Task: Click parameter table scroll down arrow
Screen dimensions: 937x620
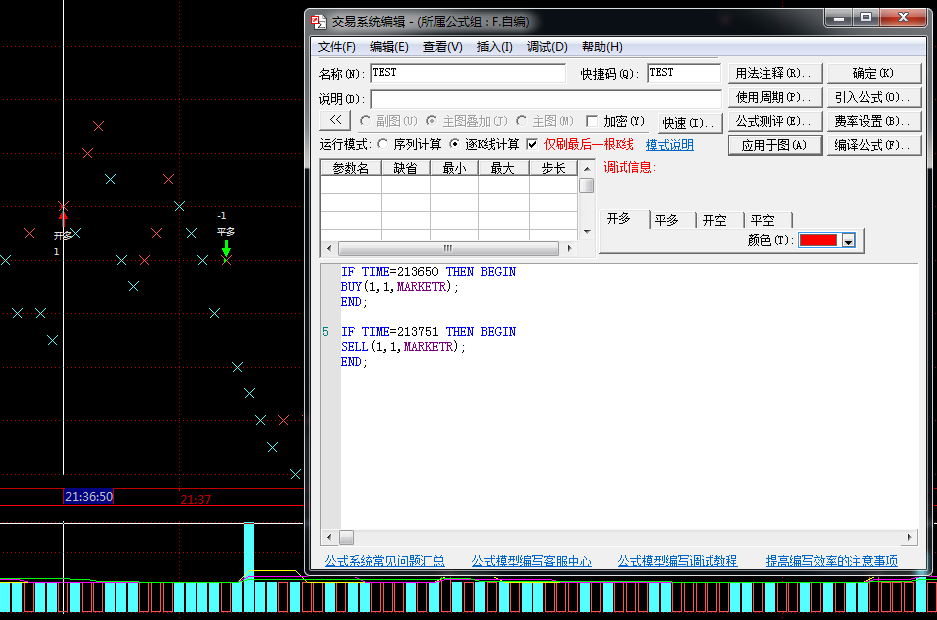Action: click(587, 232)
